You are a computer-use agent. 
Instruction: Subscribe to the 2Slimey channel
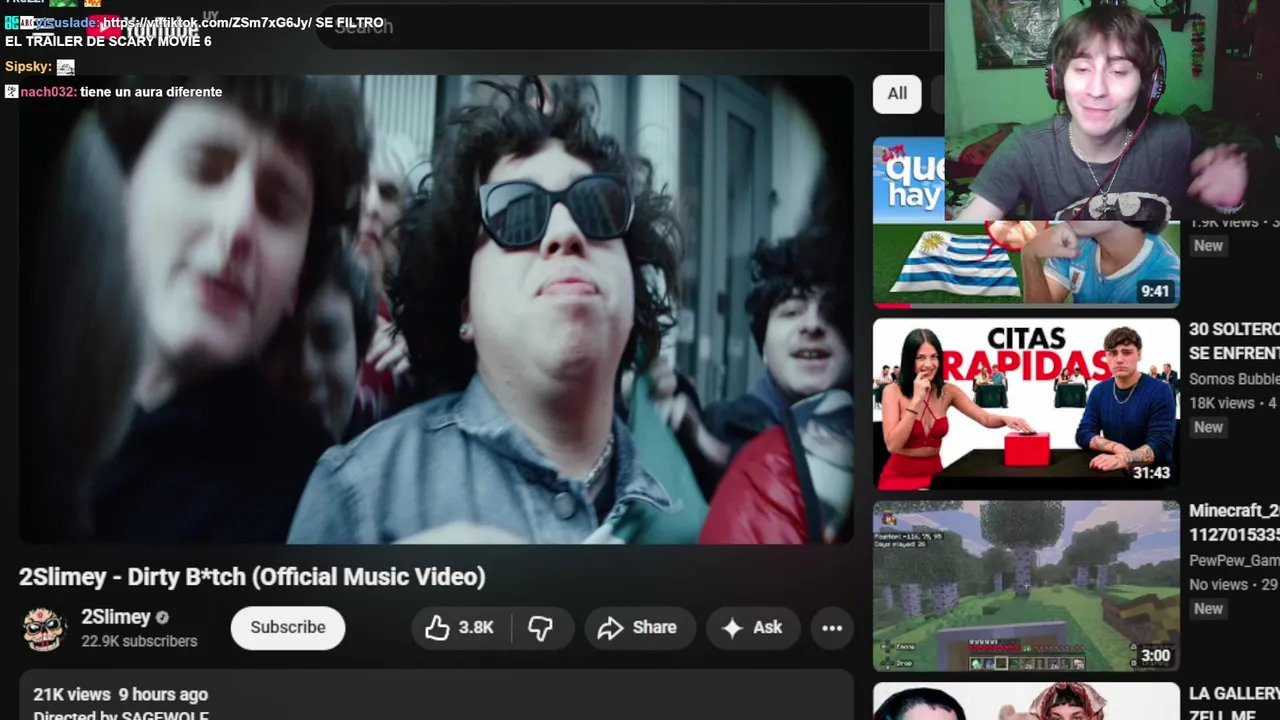(x=288, y=628)
